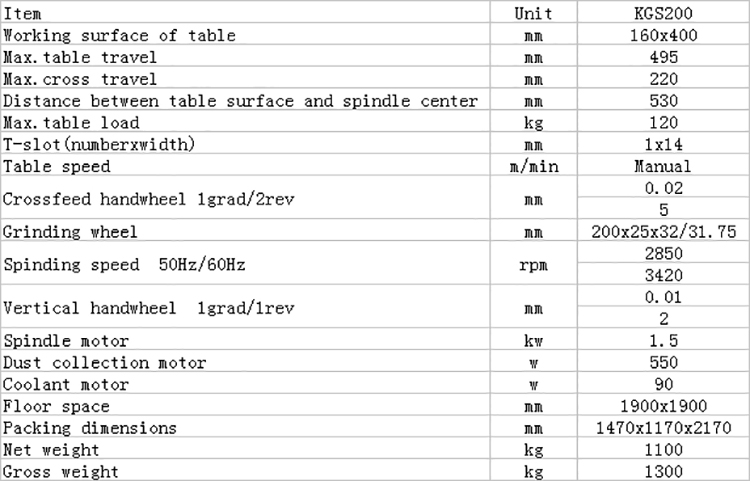
Task: Click the floor space value 1900x1900
Action: pyautogui.click(x=663, y=407)
